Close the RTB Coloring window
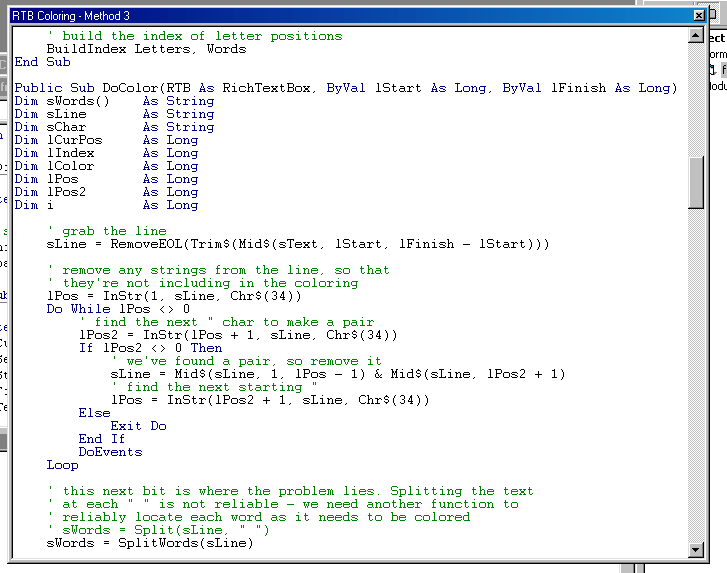 click(698, 16)
